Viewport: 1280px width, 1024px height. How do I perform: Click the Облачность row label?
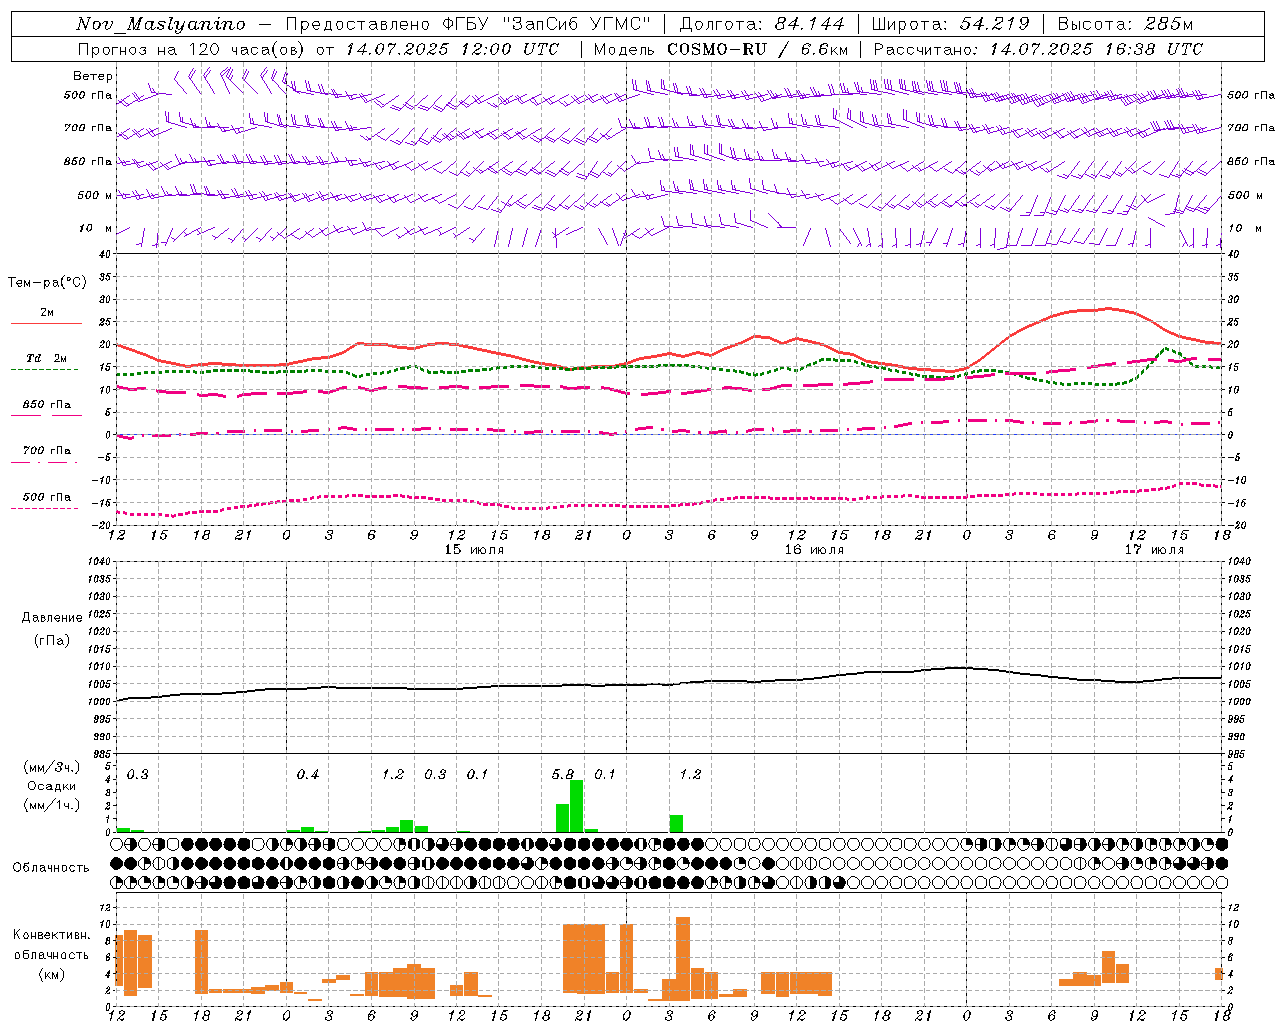[51, 867]
